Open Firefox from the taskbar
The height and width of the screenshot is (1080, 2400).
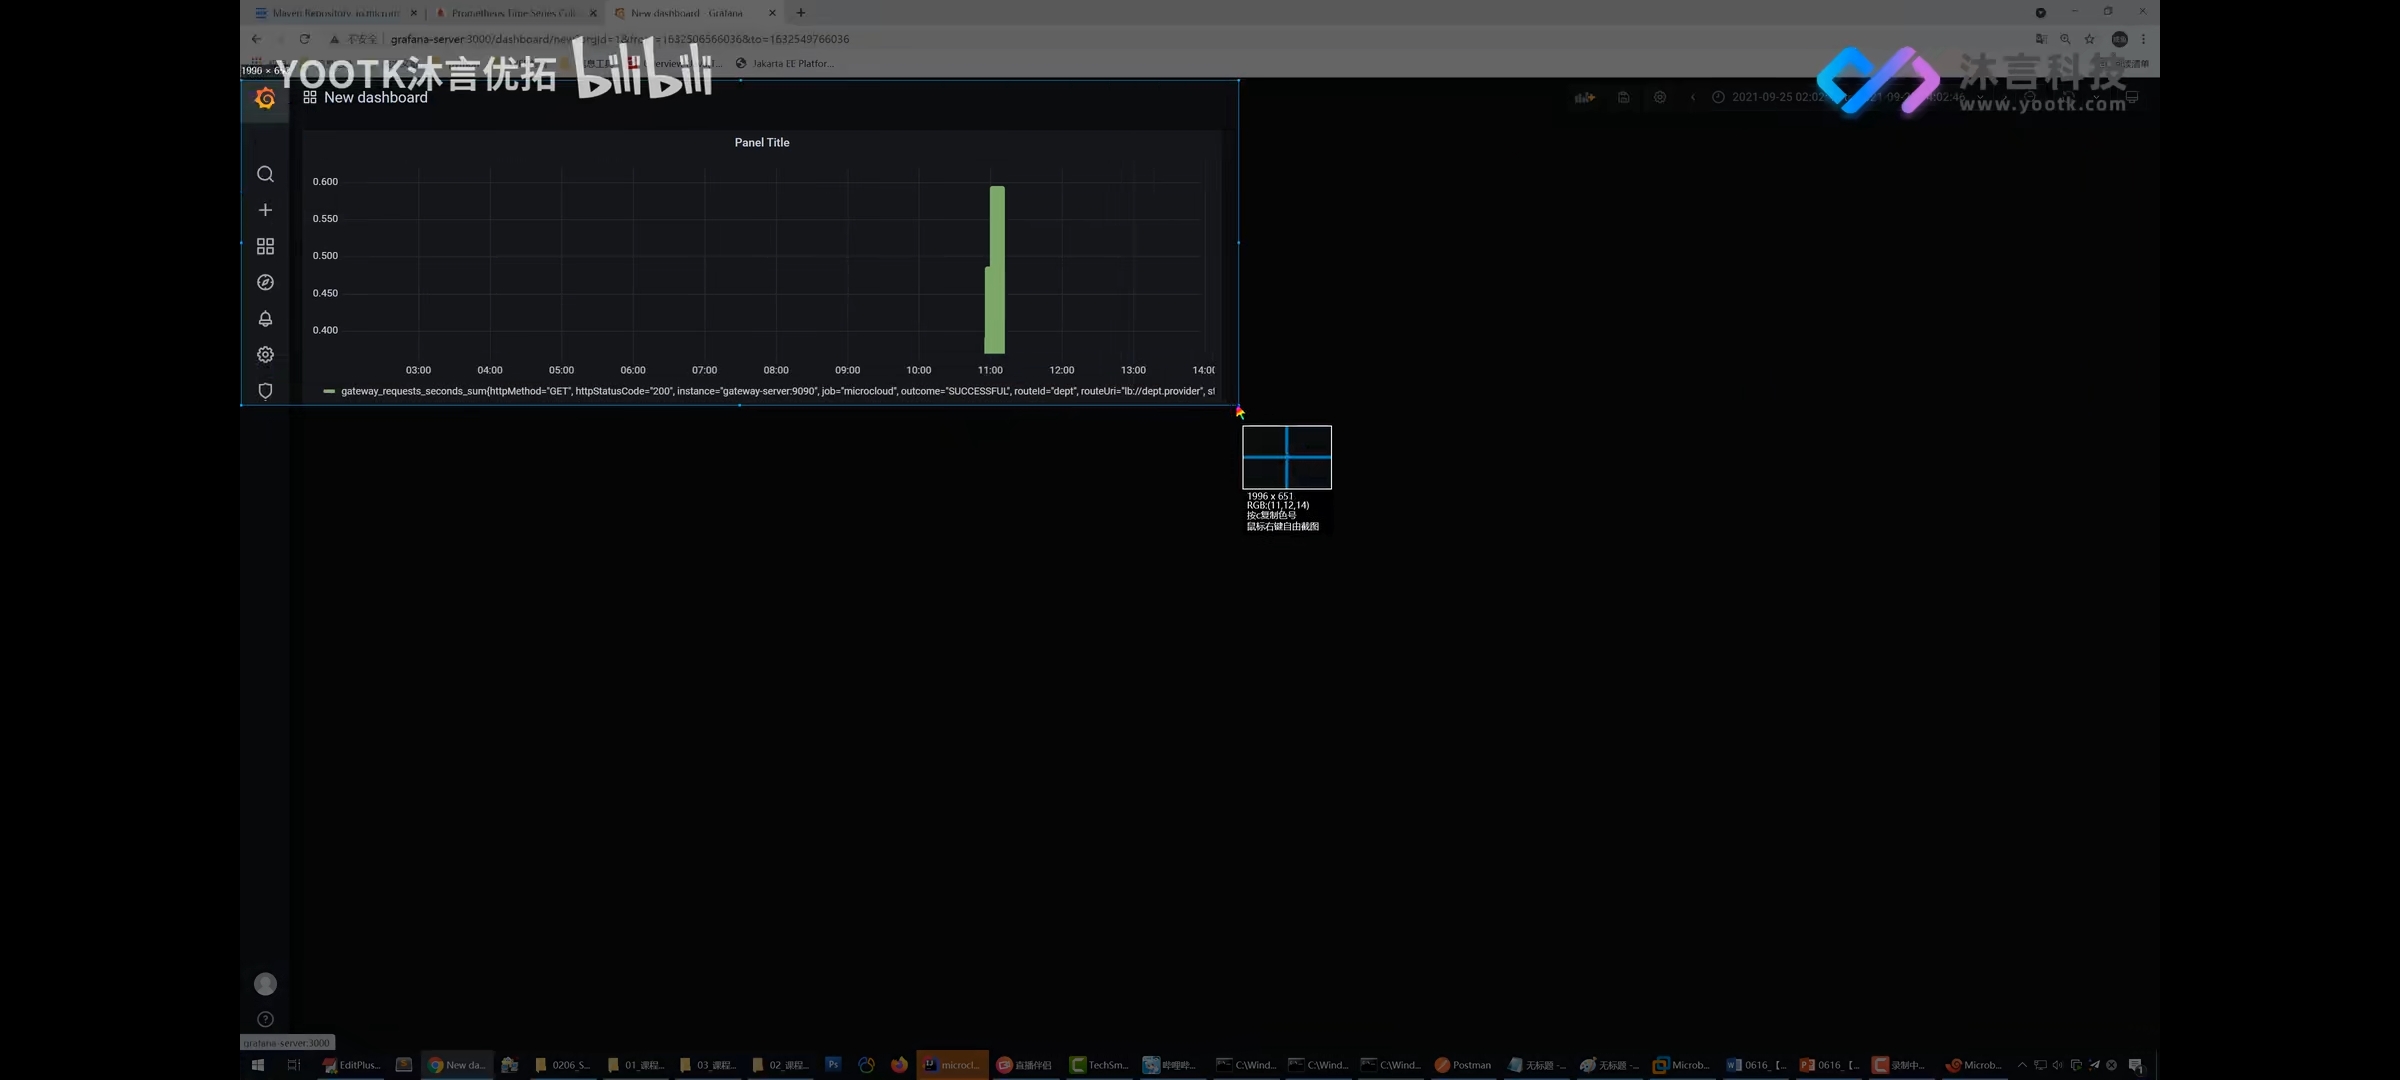click(899, 1065)
